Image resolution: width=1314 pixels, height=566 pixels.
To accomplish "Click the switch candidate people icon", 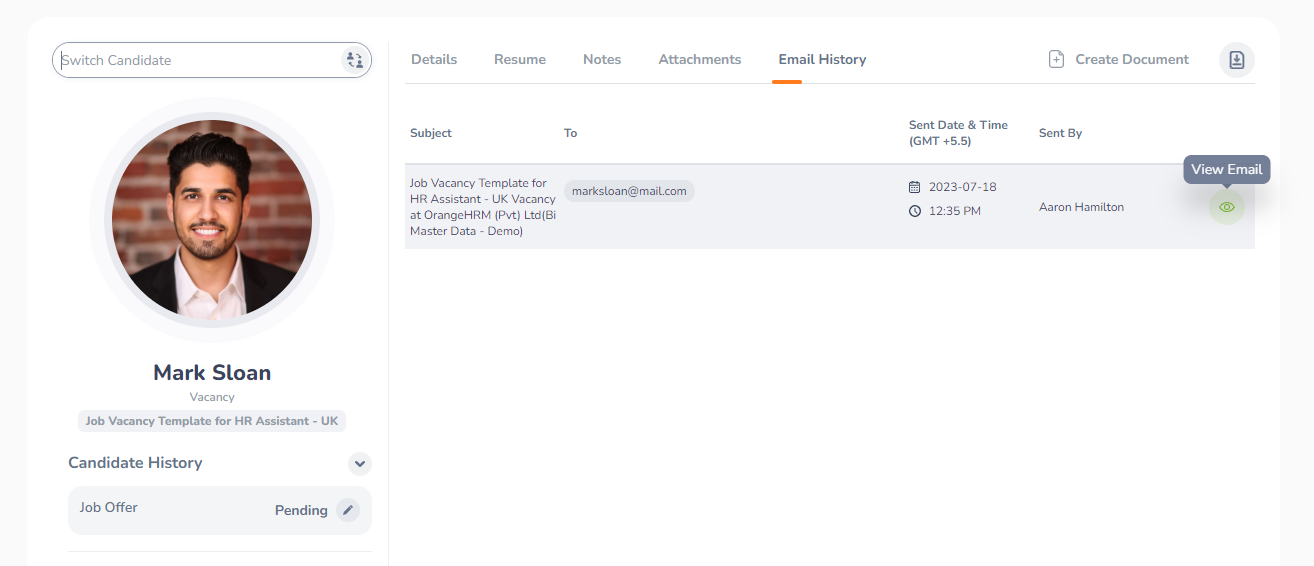I will coord(354,60).
